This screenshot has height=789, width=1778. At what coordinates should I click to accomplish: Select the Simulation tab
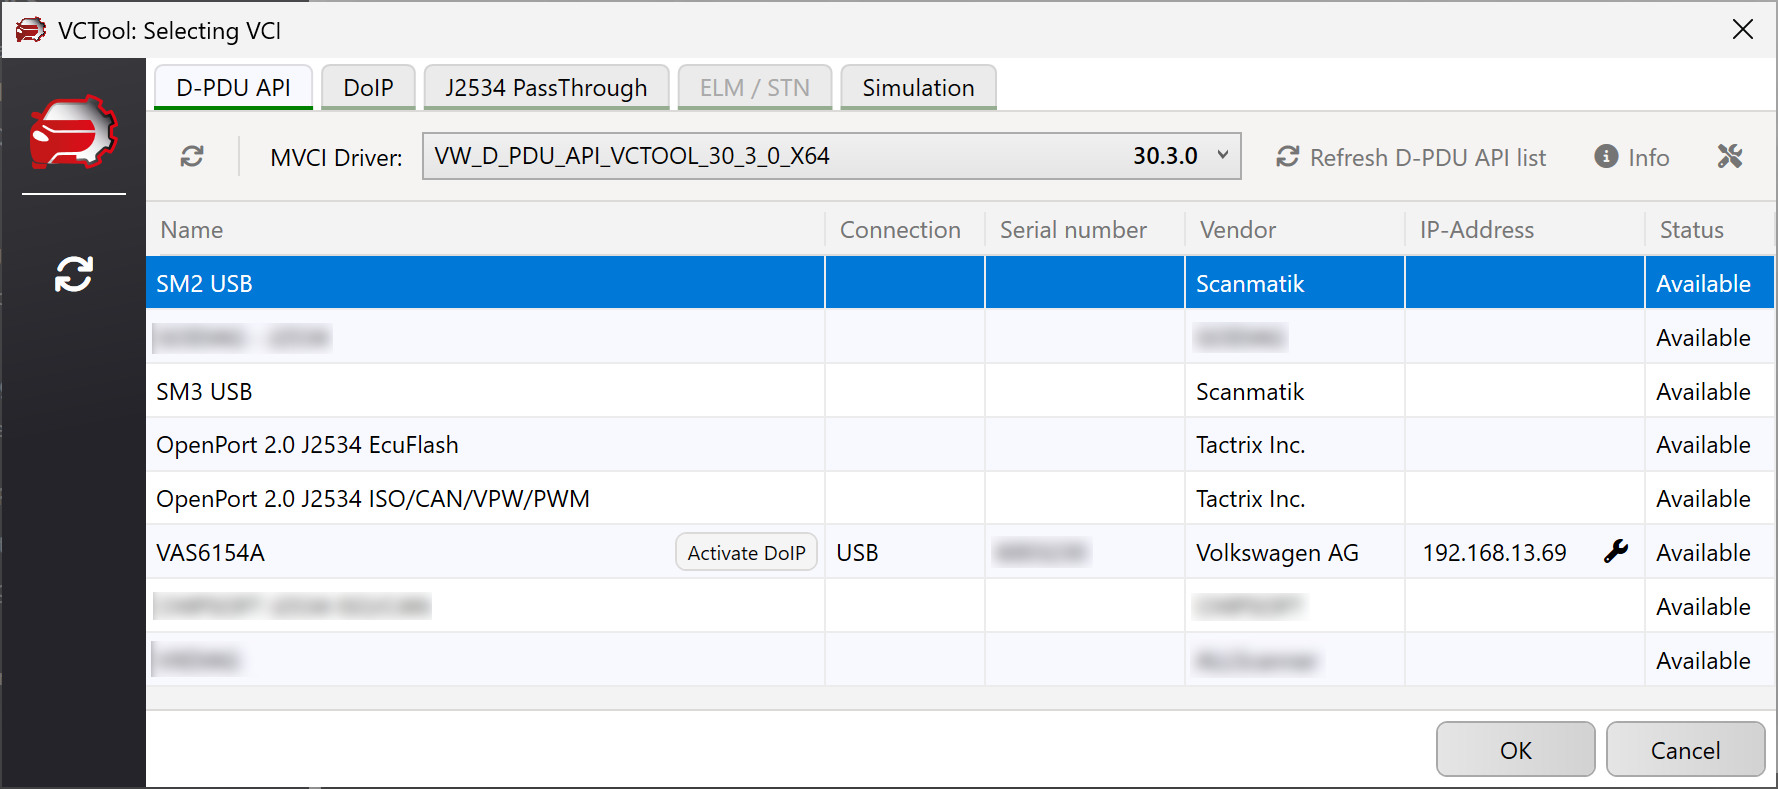pyautogui.click(x=917, y=88)
